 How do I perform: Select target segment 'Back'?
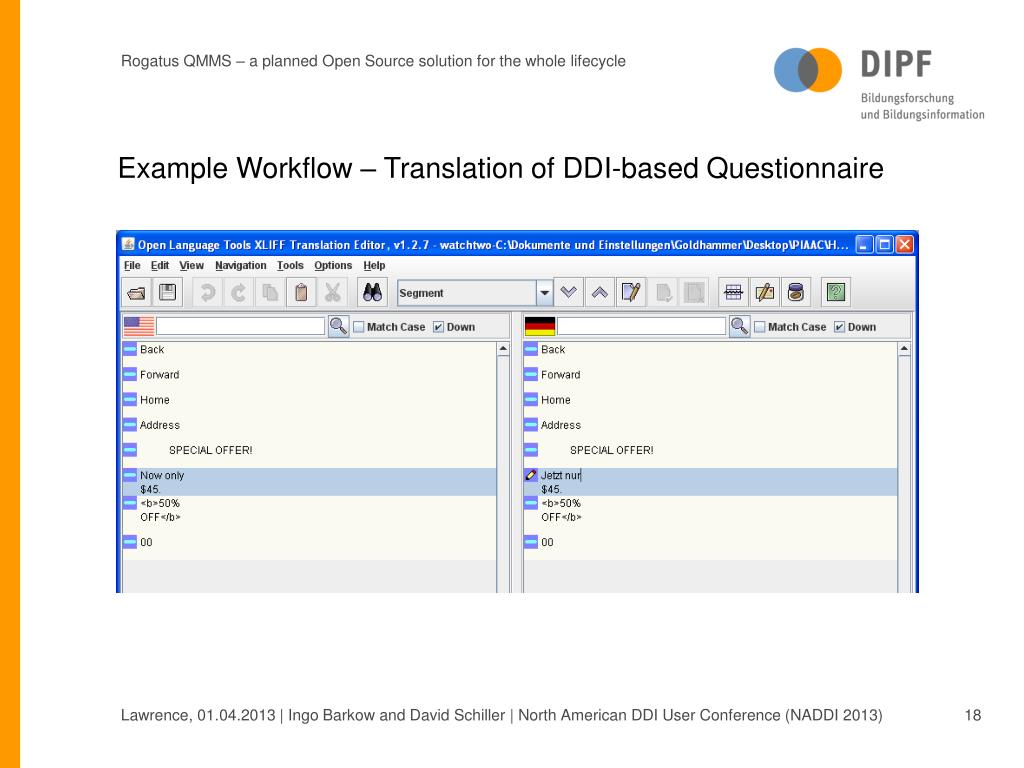pos(552,349)
